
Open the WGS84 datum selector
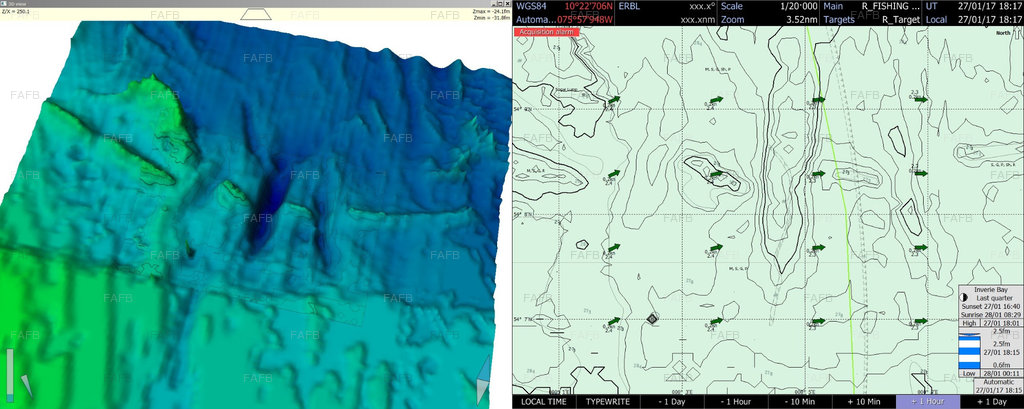[529, 6]
